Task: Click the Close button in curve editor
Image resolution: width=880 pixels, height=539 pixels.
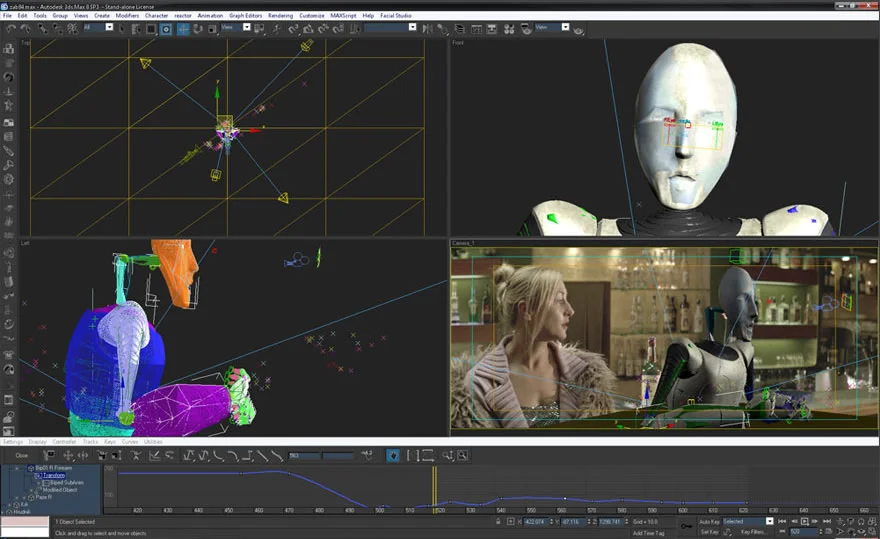Action: 21,455
